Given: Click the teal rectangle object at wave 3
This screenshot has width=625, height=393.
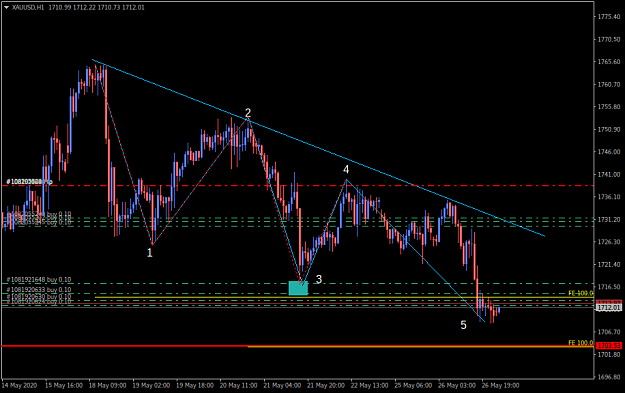Looking at the screenshot, I should [x=298, y=288].
